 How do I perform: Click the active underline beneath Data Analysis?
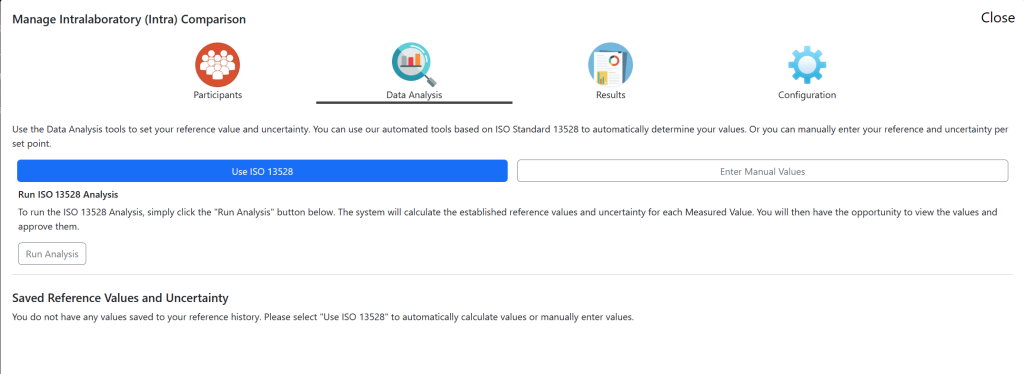tap(414, 102)
